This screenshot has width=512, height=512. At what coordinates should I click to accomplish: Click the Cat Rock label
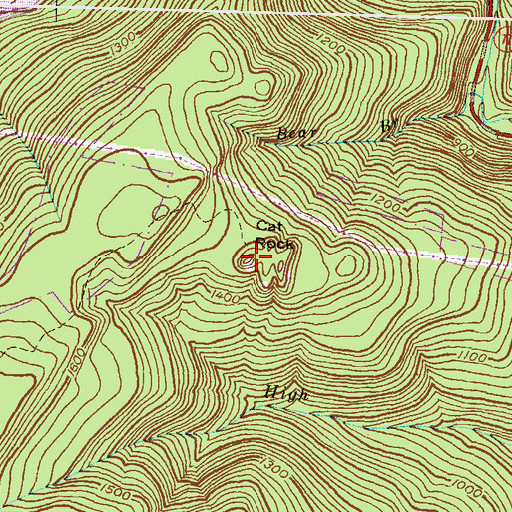(274, 235)
